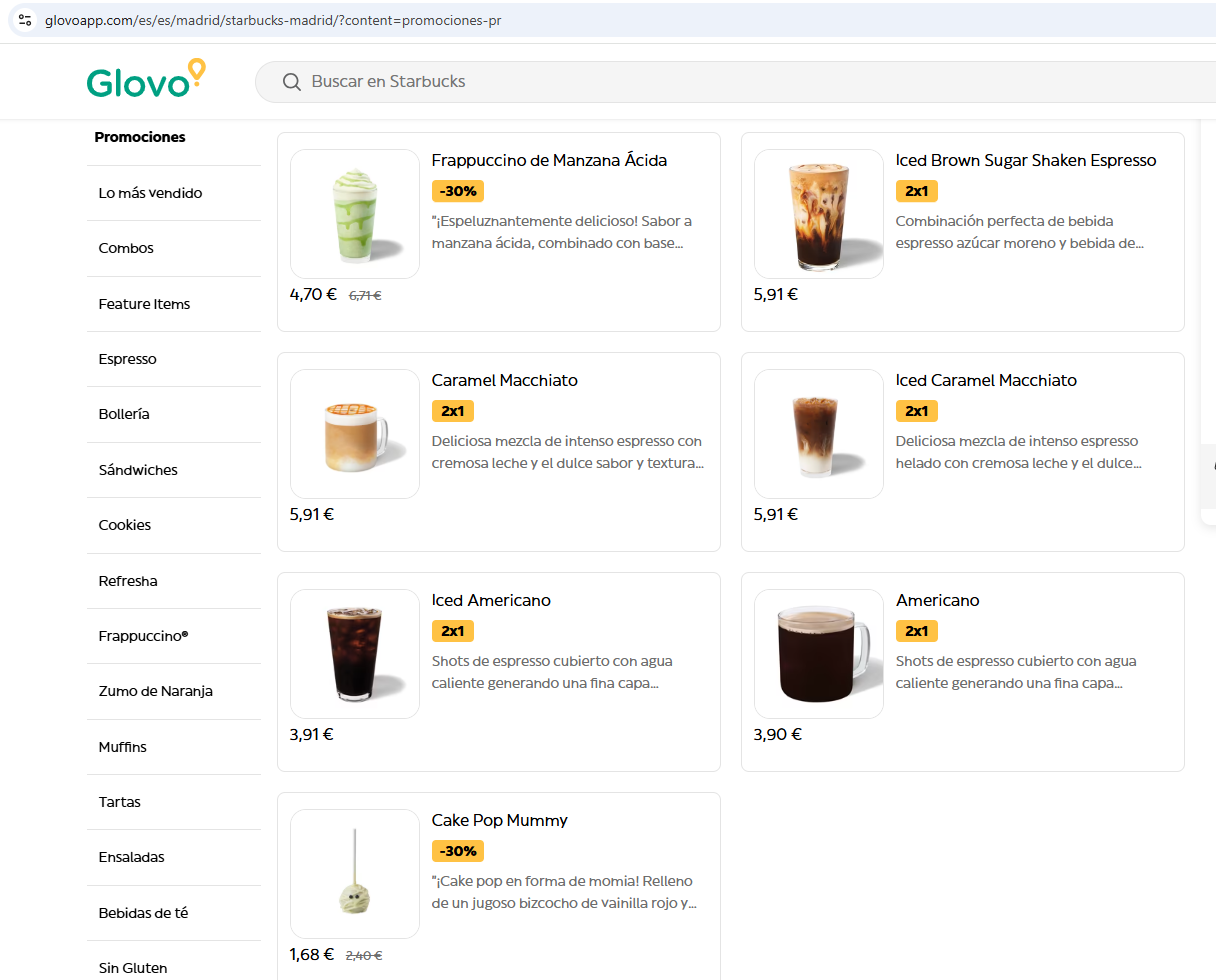This screenshot has width=1216, height=980.
Task: Open the Americano mug product image
Action: [x=819, y=654]
